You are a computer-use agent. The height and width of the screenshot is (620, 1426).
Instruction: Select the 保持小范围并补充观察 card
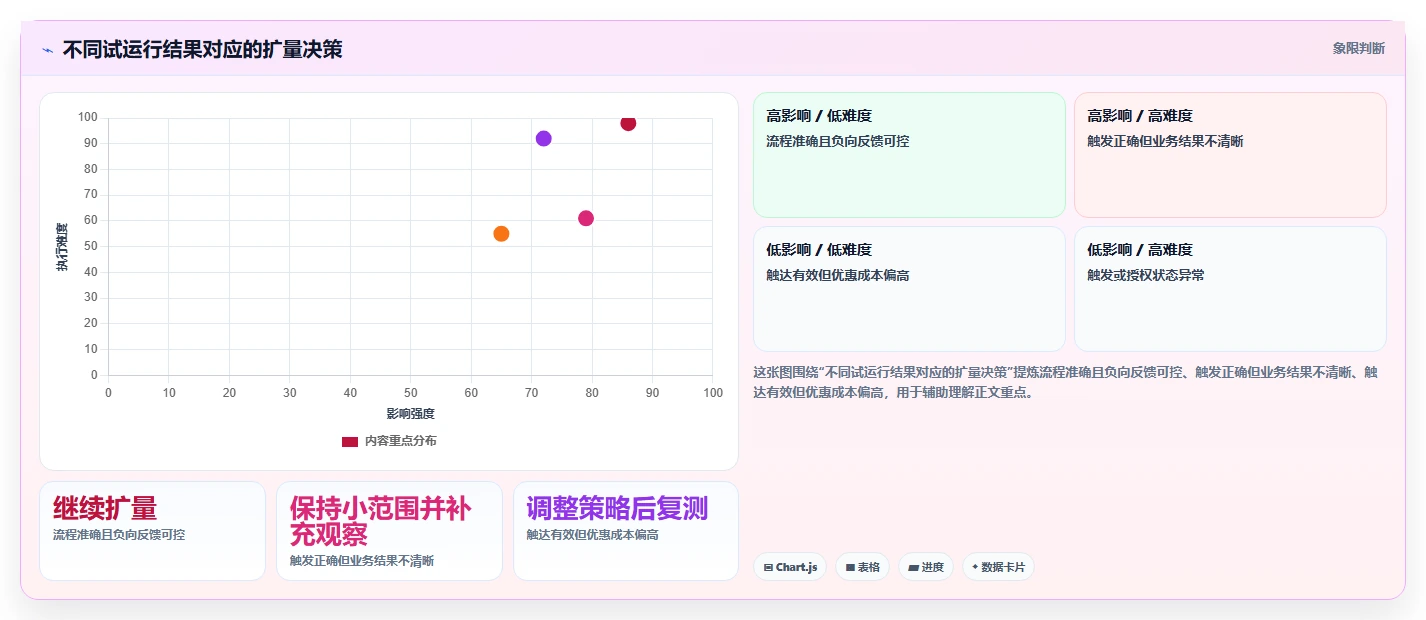(x=389, y=531)
